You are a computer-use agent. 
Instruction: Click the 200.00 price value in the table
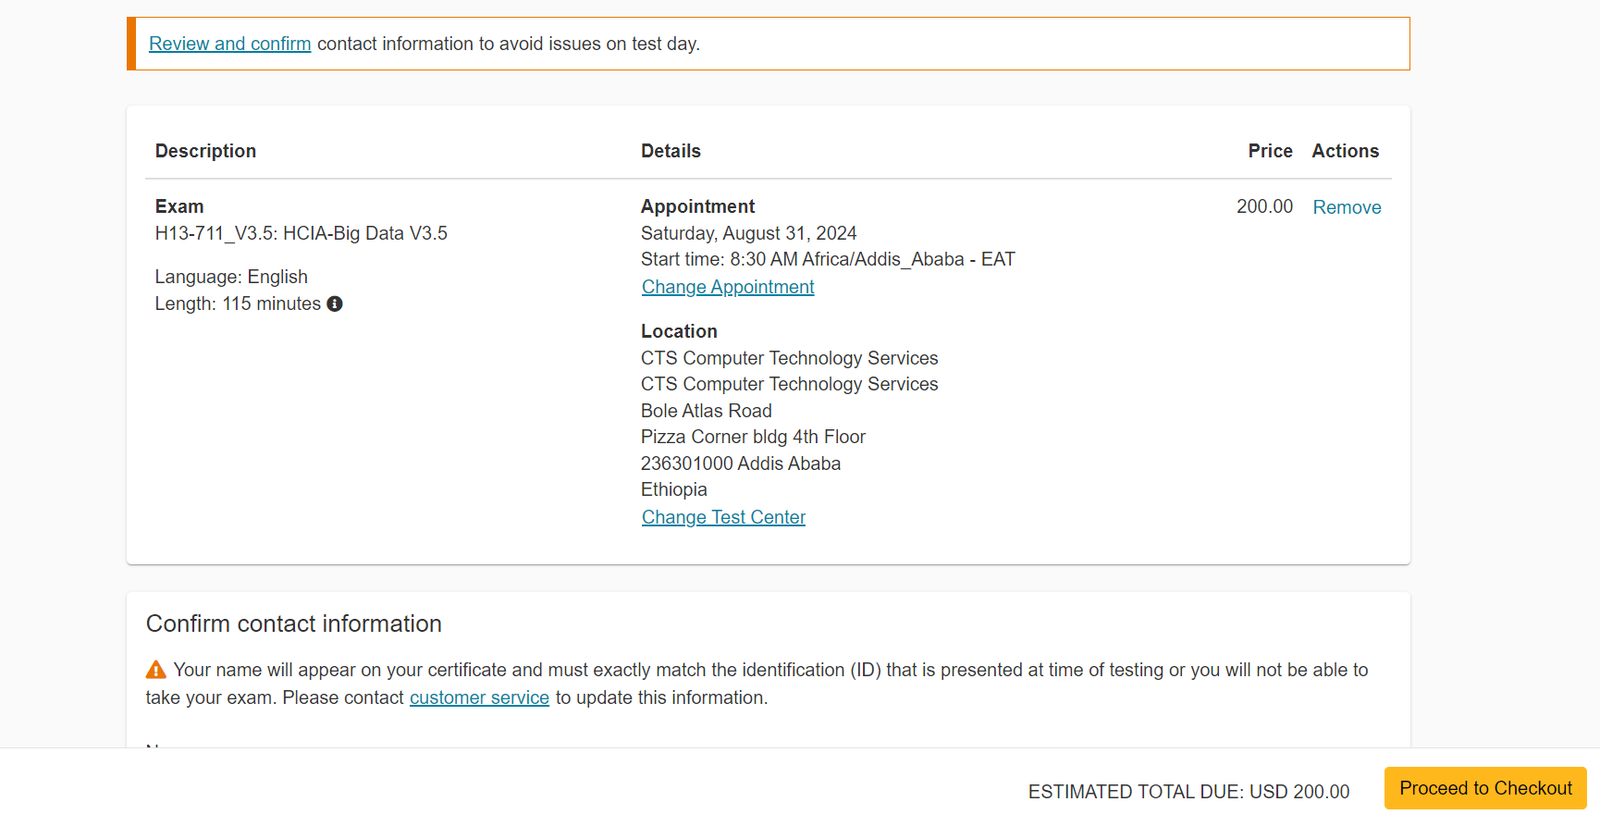[x=1264, y=206]
